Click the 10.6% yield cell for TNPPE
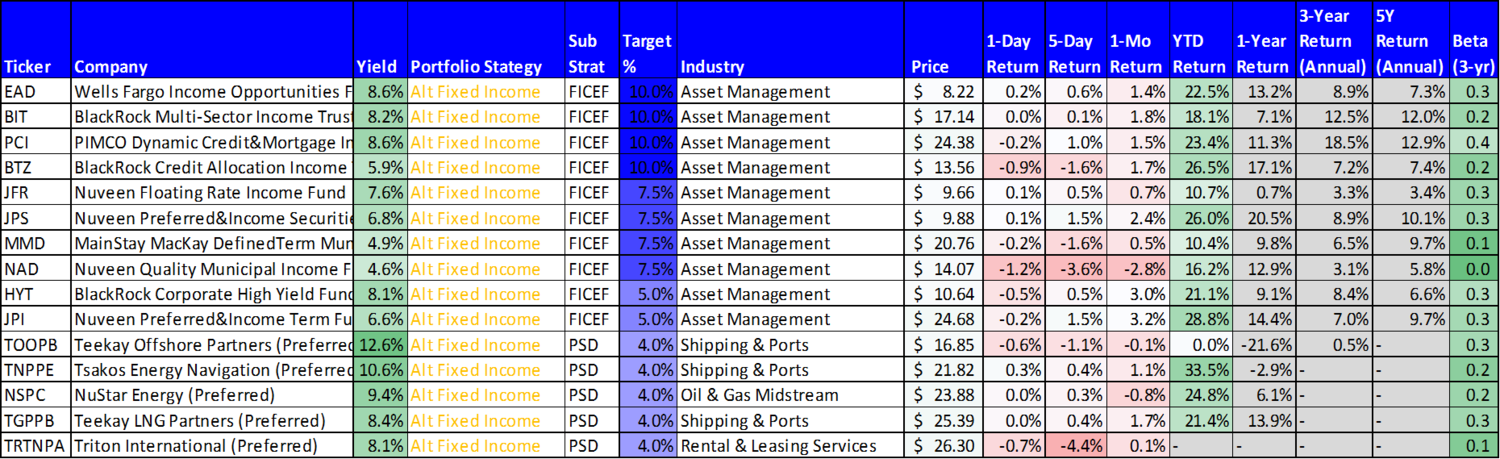Screen dimensions: 1500x459 click(380, 370)
